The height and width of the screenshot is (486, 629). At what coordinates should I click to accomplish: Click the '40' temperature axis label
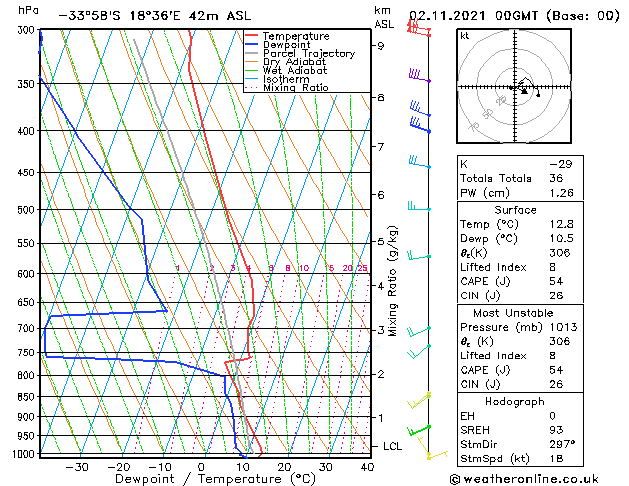tap(367, 467)
